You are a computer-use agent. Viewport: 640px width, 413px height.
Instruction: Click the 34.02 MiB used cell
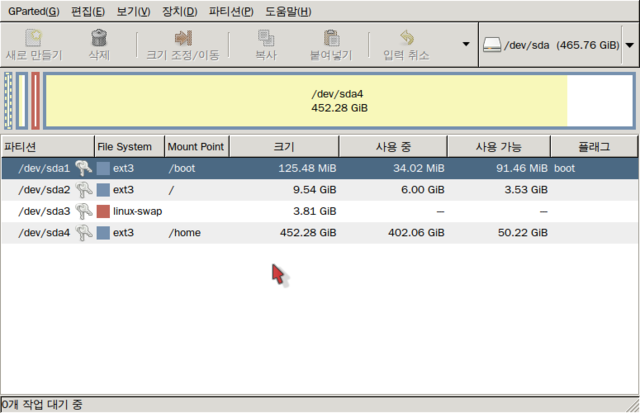pos(419,168)
